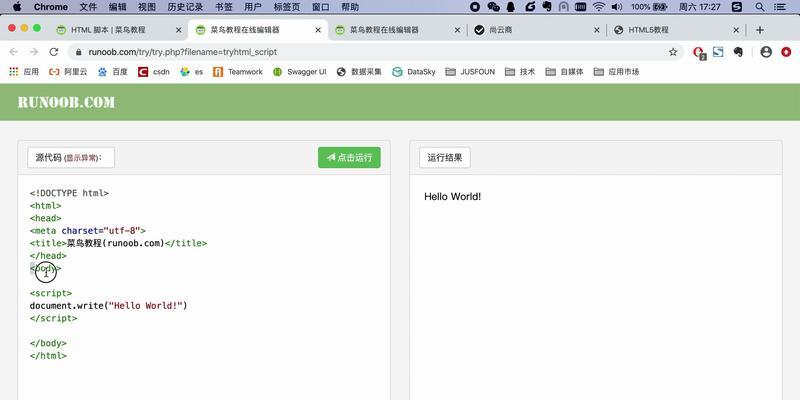Open the Wi-Fi status menu
800x400 pixels.
(x=599, y=7)
